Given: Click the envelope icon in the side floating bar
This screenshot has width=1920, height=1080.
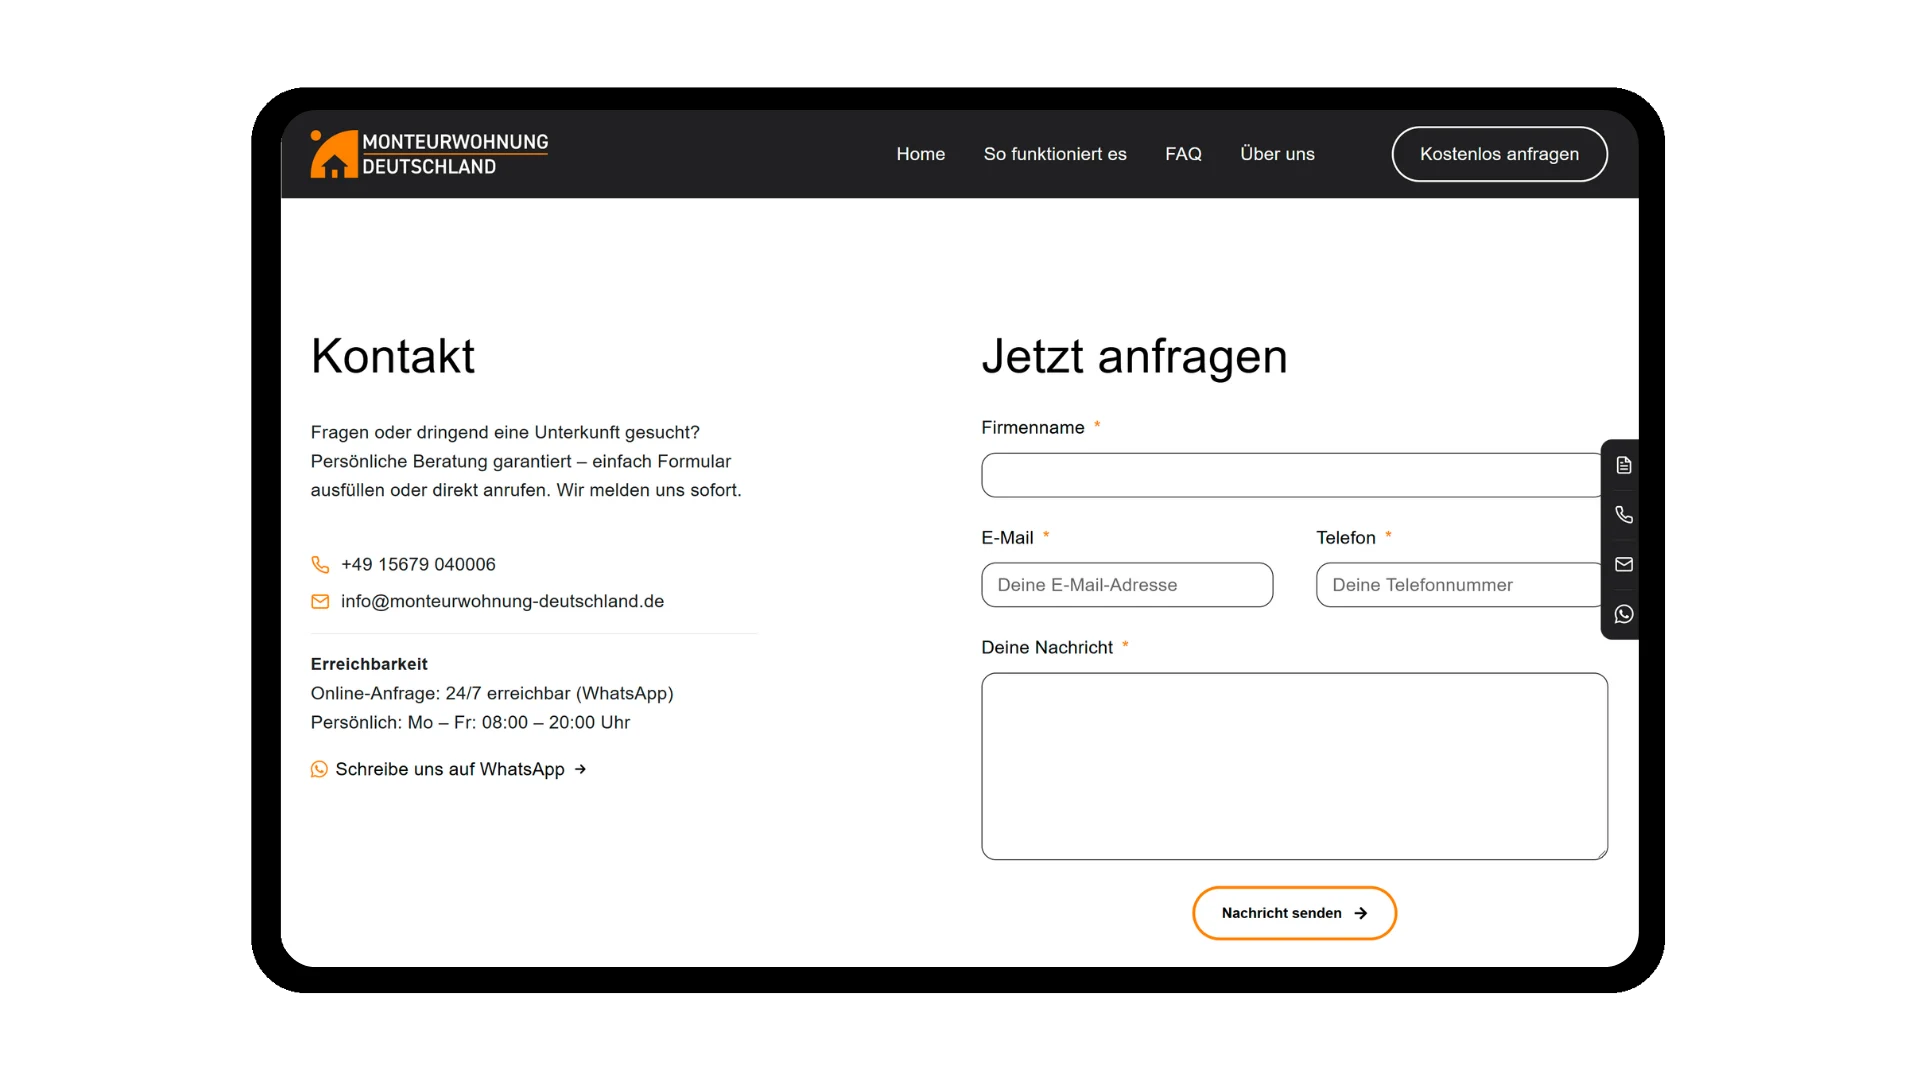Looking at the screenshot, I should click(1624, 564).
